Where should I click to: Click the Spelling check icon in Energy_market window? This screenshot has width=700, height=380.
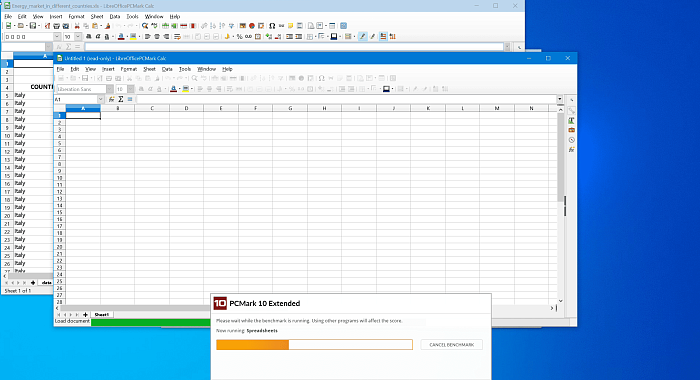tap(154, 25)
